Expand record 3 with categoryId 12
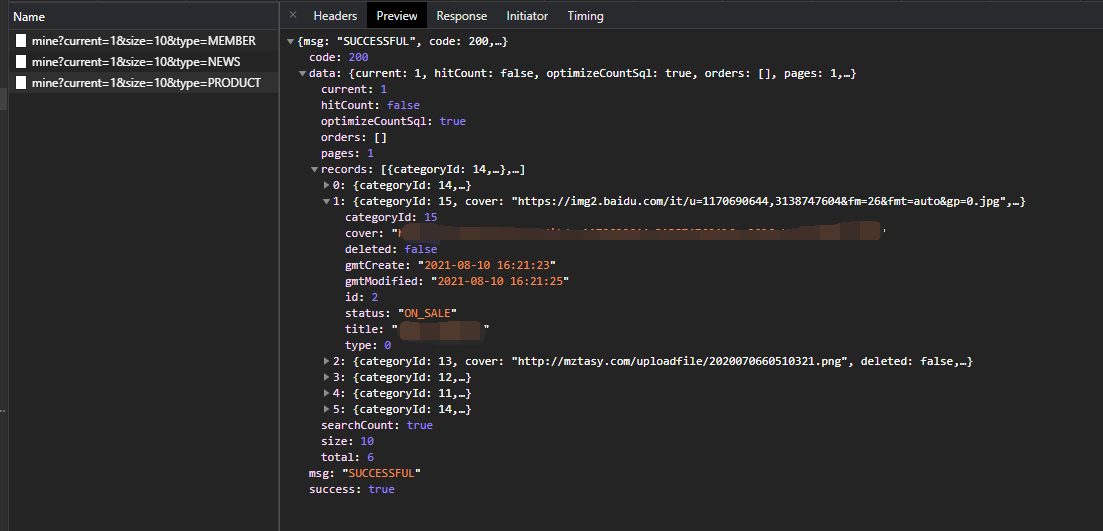1103x531 pixels. (327, 377)
